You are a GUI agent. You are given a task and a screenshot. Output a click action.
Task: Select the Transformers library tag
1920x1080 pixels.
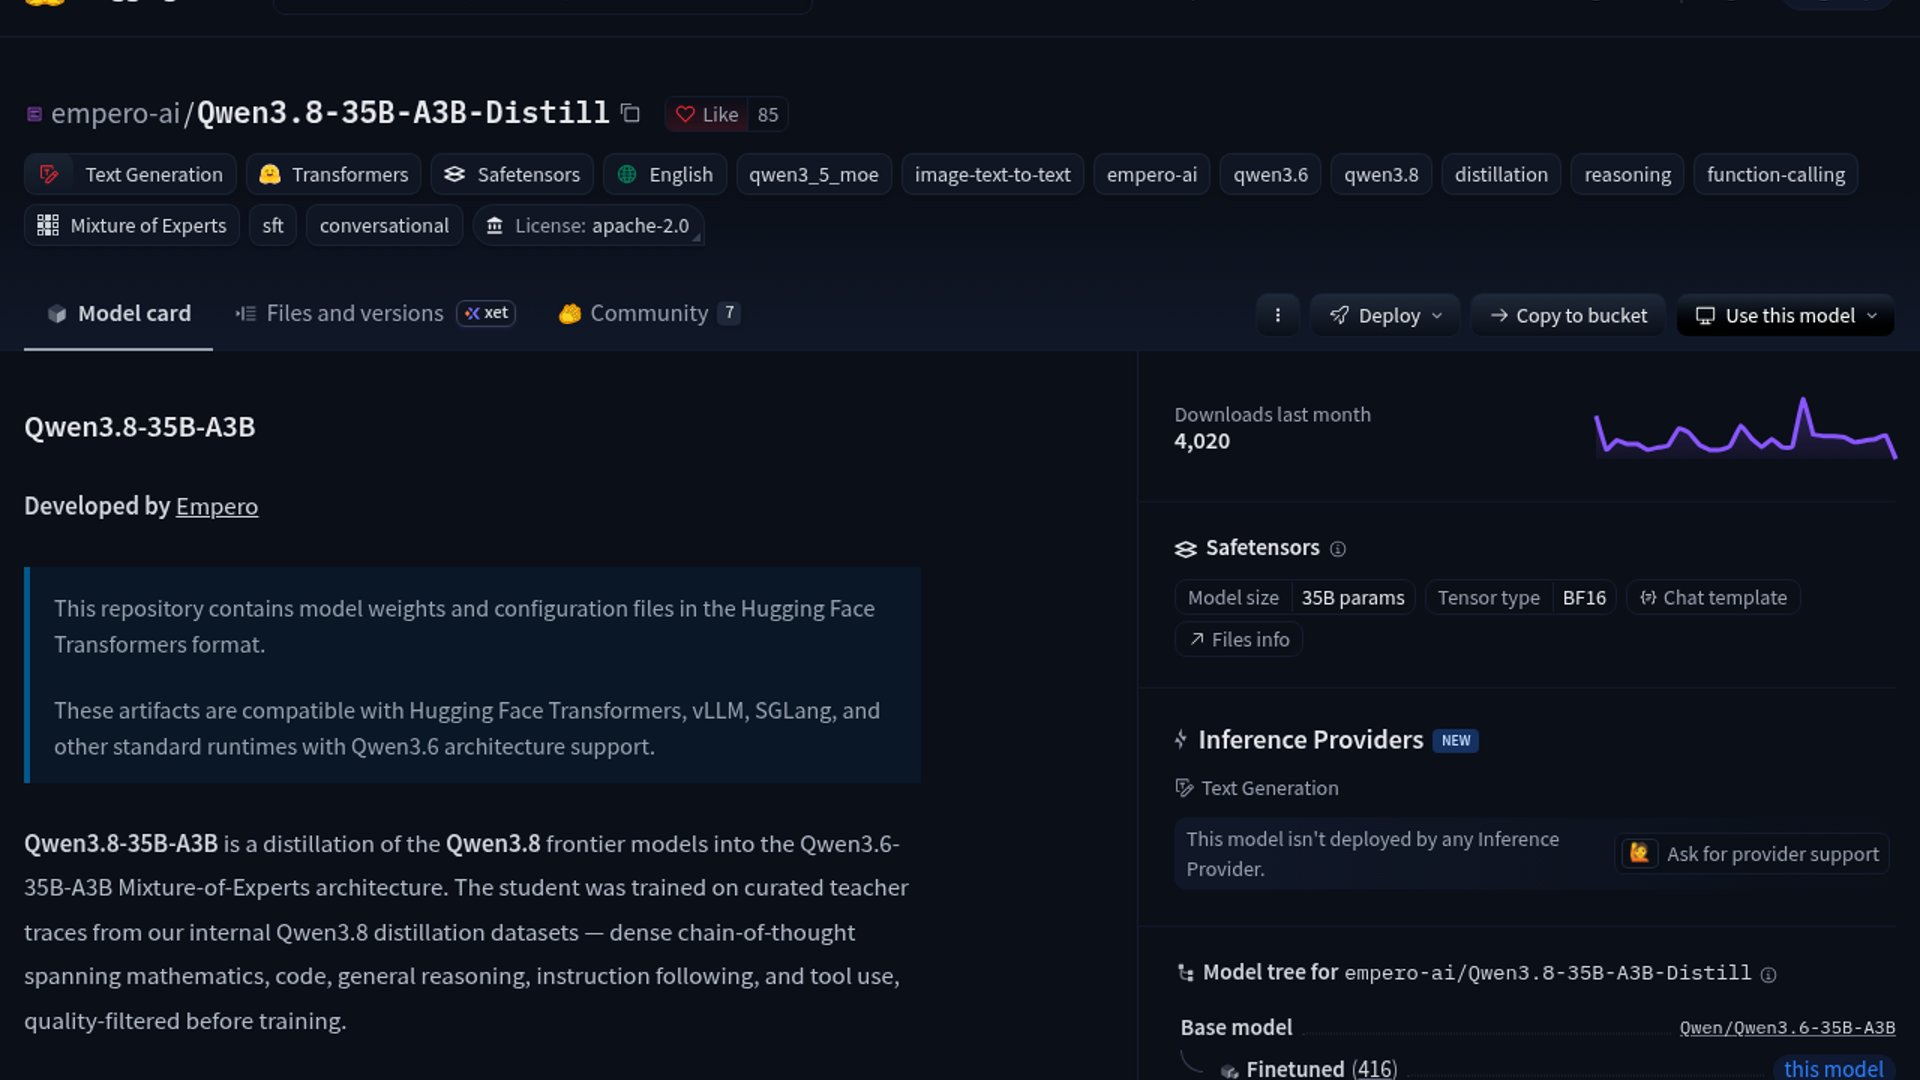tap(334, 174)
